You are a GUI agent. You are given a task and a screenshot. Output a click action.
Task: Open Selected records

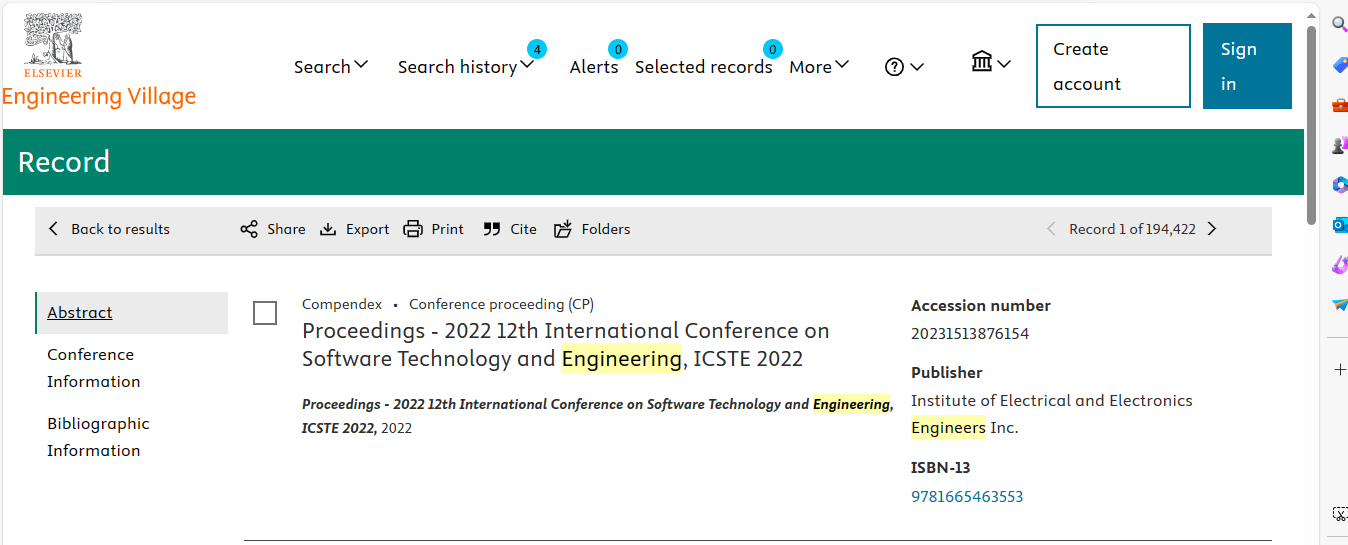point(704,66)
